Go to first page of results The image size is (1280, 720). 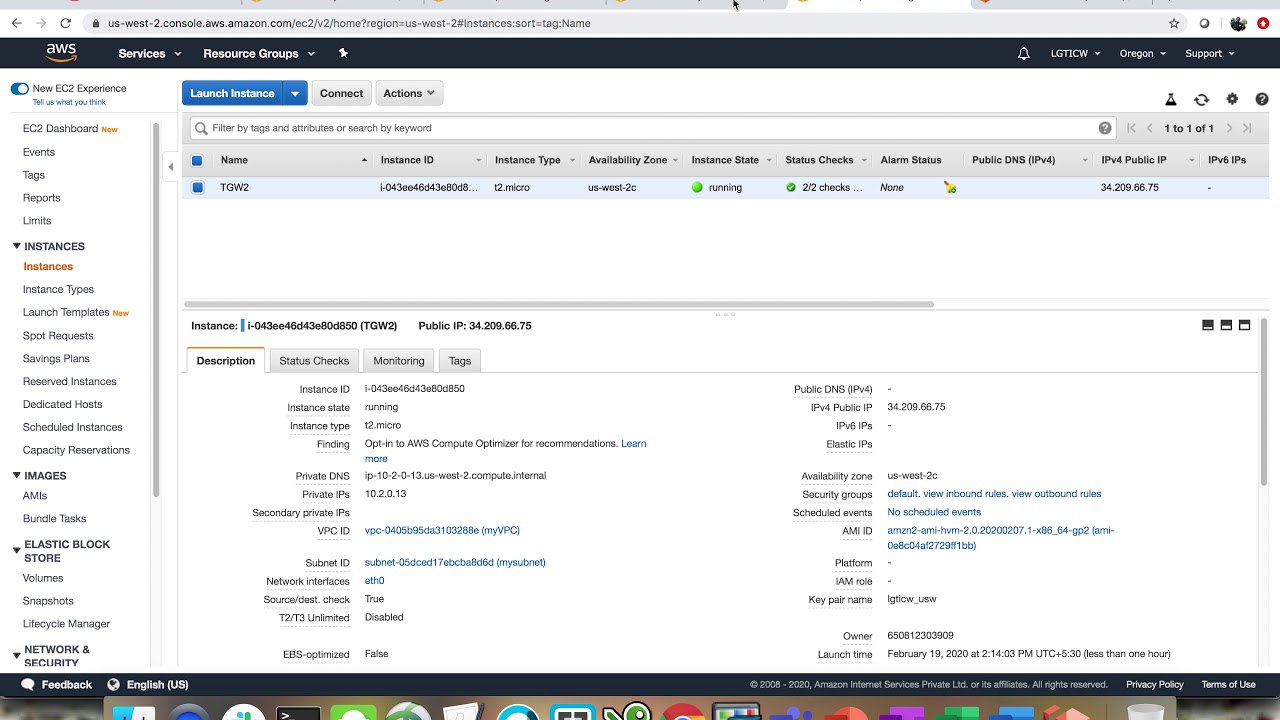pos(1132,128)
